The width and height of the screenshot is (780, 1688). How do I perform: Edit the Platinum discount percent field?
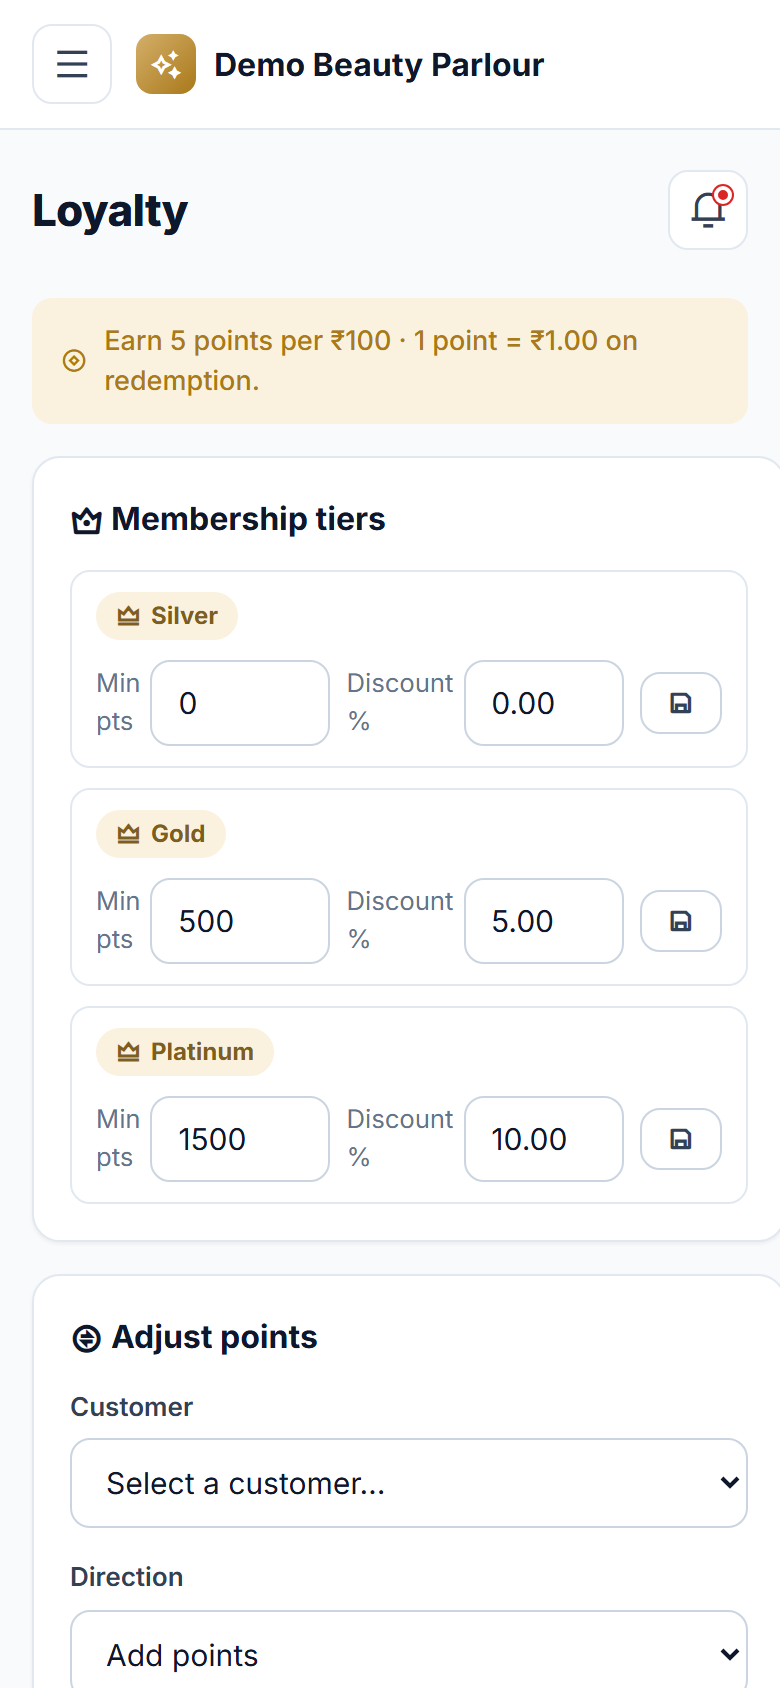tap(544, 1139)
